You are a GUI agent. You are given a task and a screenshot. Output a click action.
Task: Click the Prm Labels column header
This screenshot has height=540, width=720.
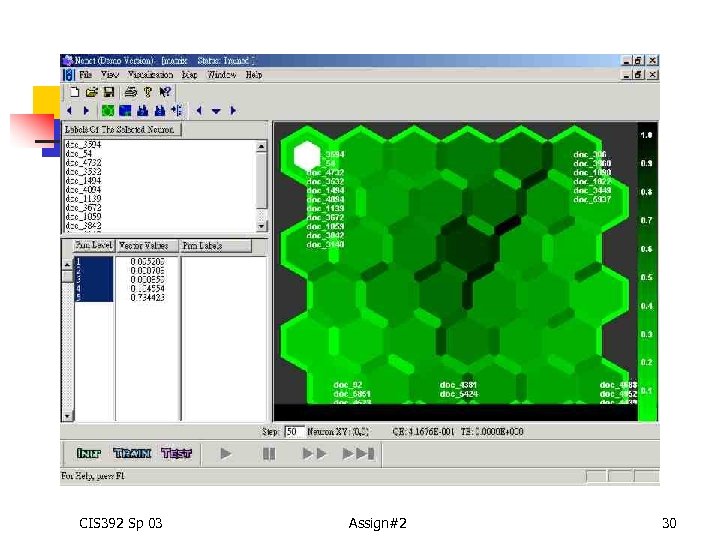pyautogui.click(x=215, y=246)
